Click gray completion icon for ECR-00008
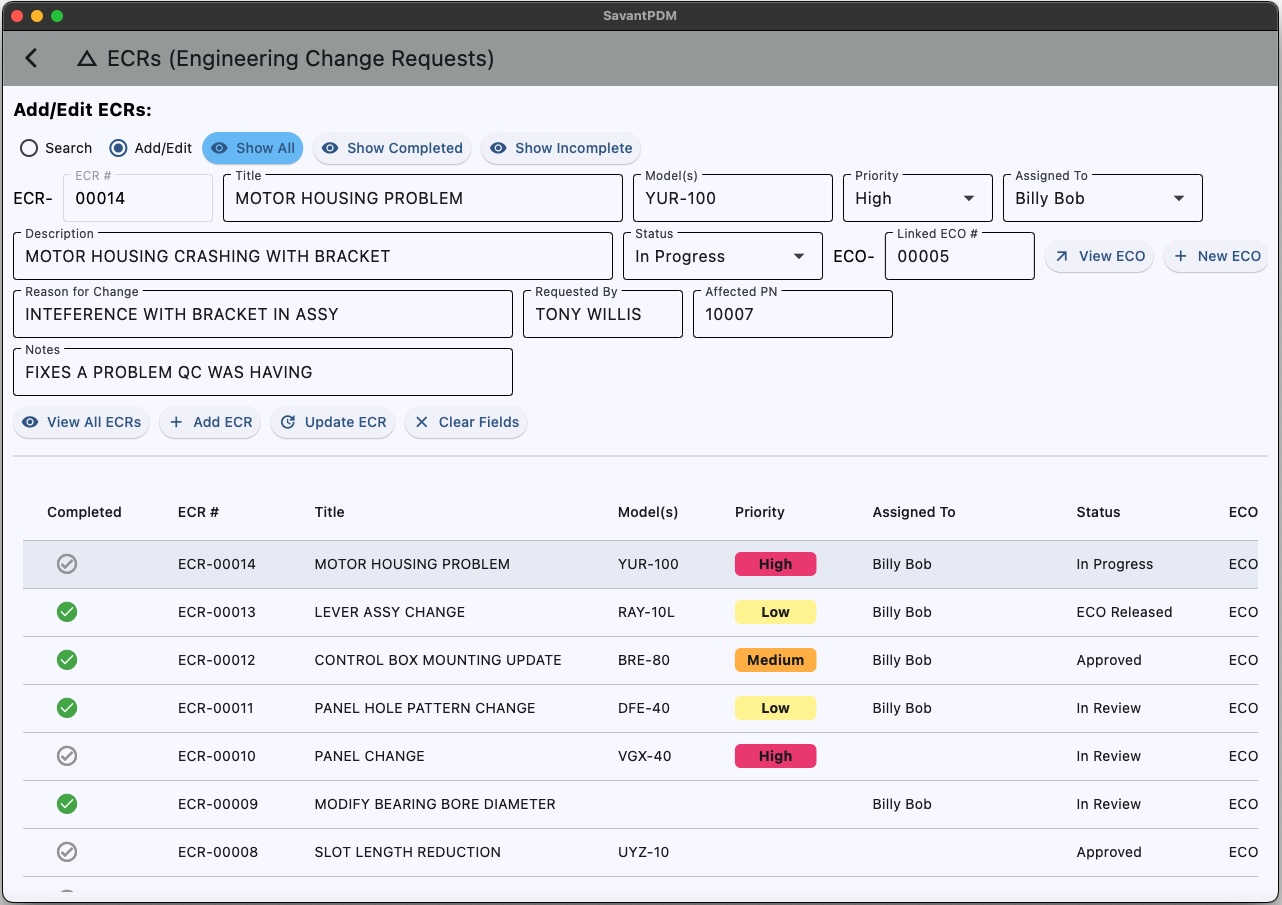 pos(67,852)
